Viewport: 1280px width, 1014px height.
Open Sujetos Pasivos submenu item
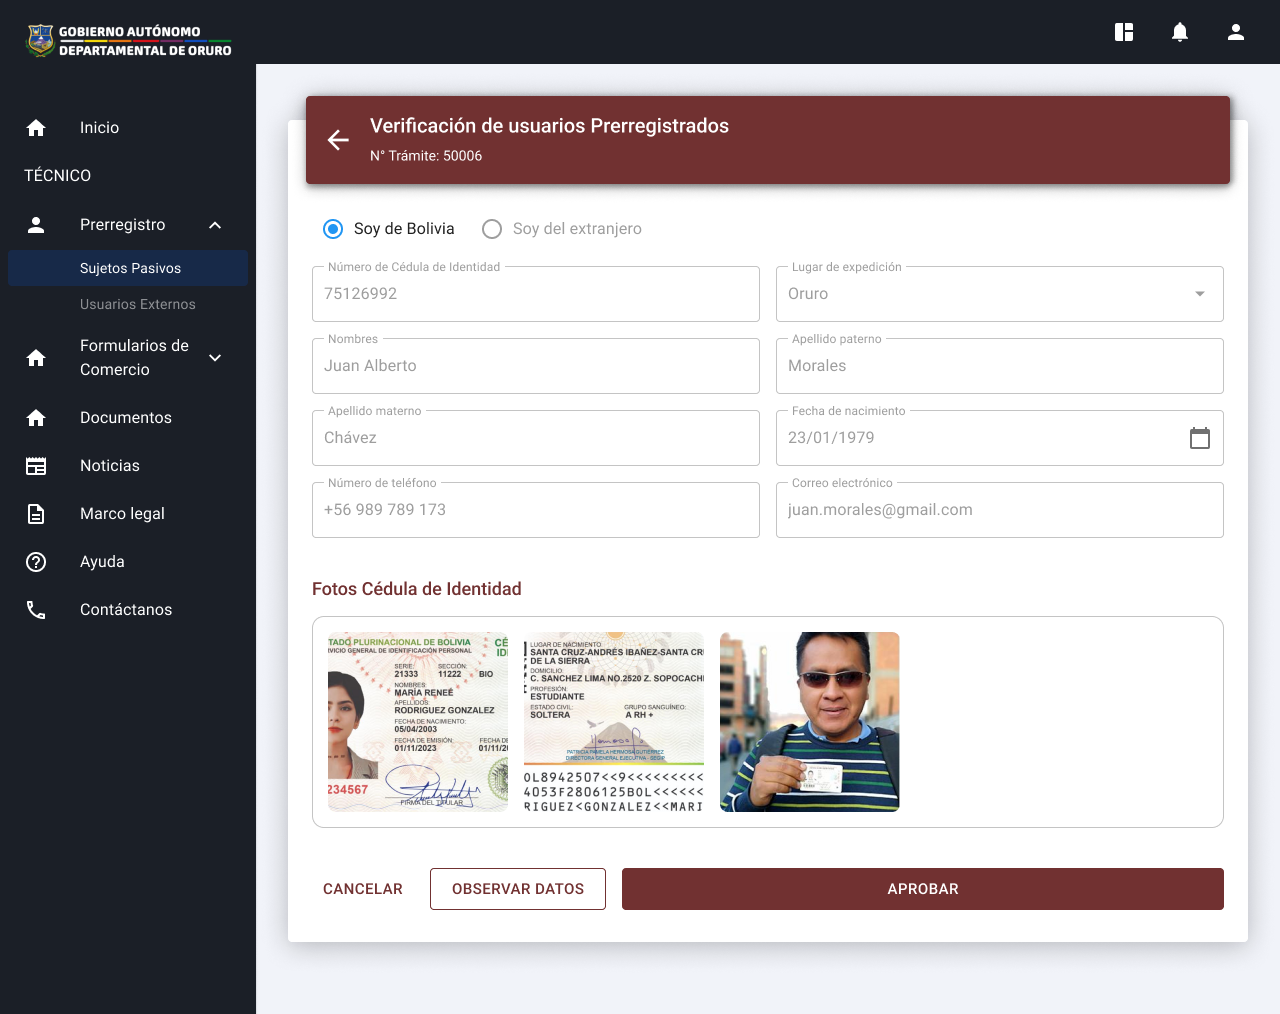pos(130,268)
